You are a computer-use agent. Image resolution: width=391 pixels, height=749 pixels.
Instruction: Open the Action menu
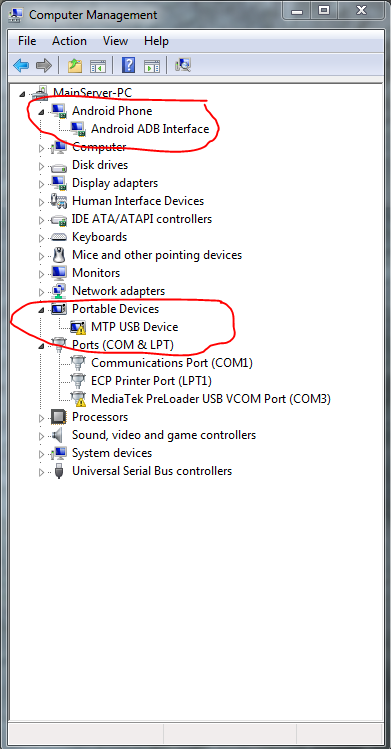pos(69,41)
